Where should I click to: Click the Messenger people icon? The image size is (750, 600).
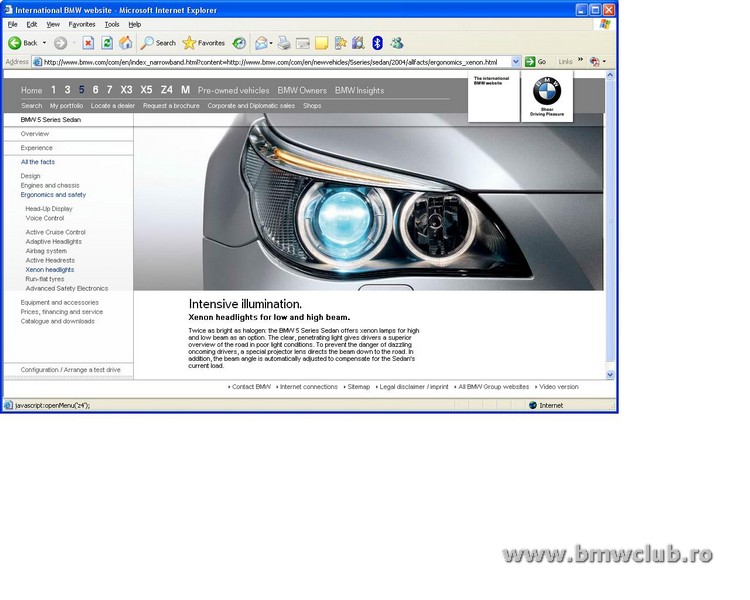(397, 43)
